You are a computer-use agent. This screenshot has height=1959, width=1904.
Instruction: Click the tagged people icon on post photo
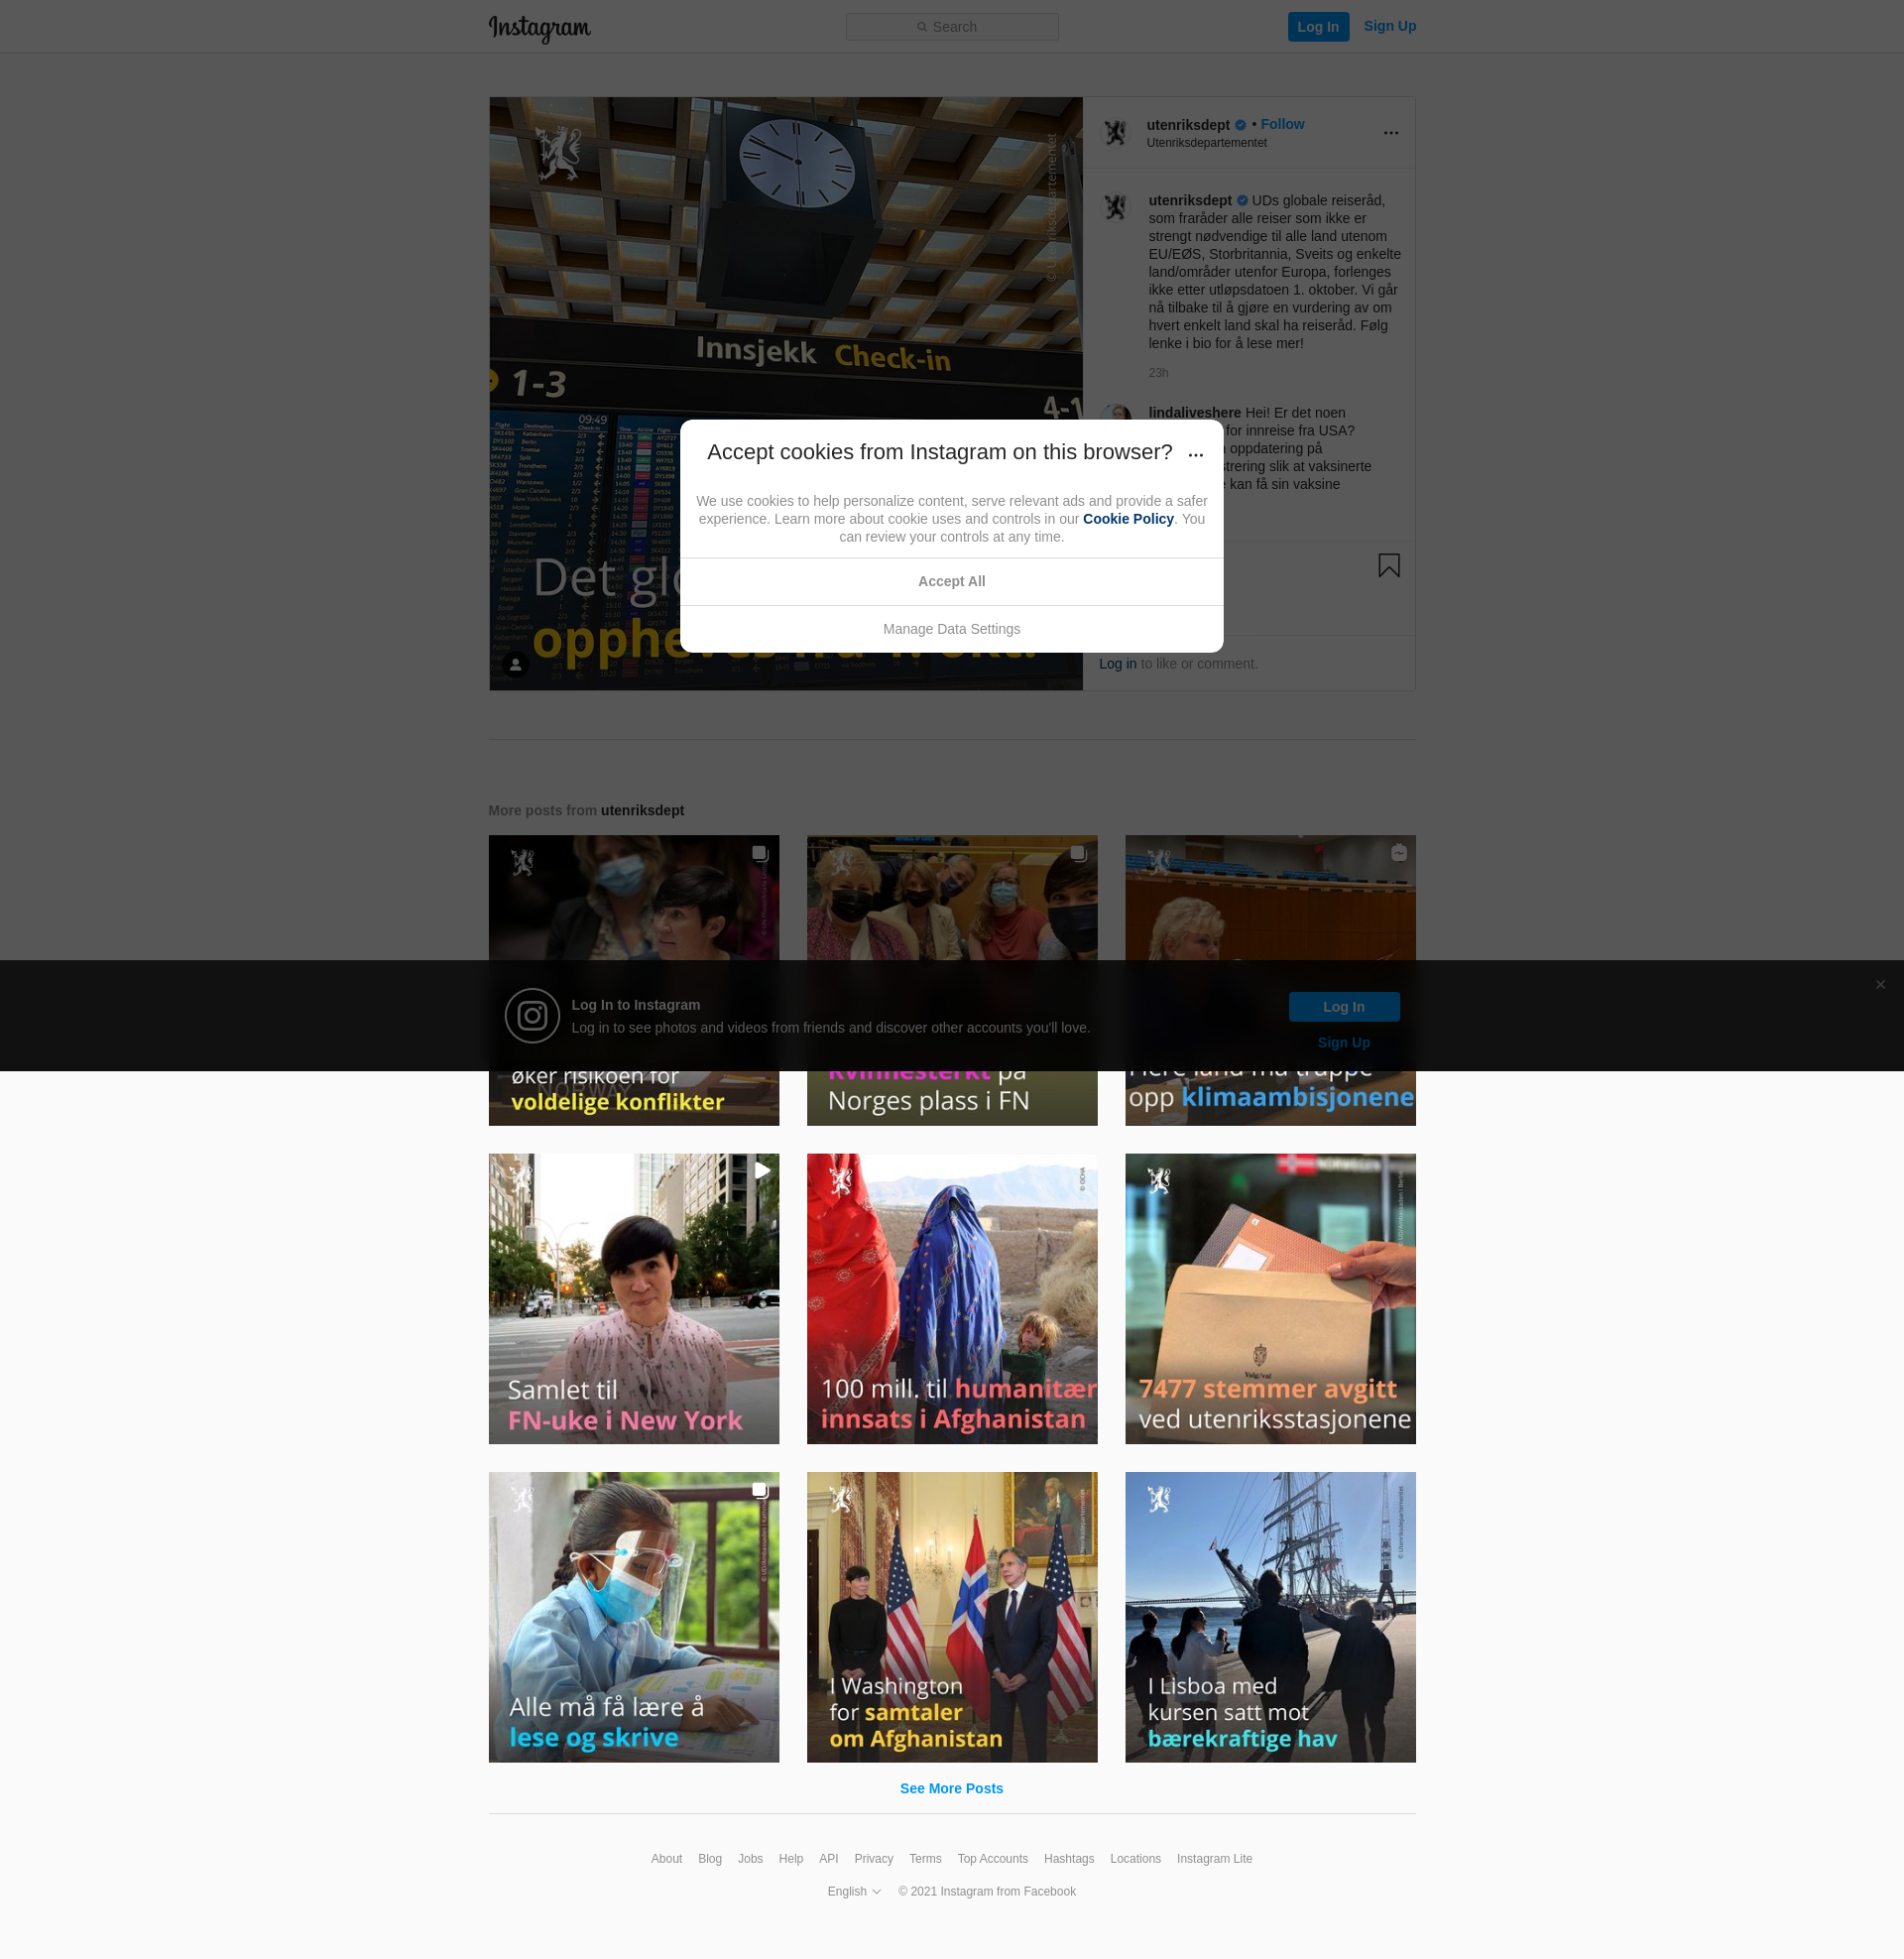click(x=515, y=664)
